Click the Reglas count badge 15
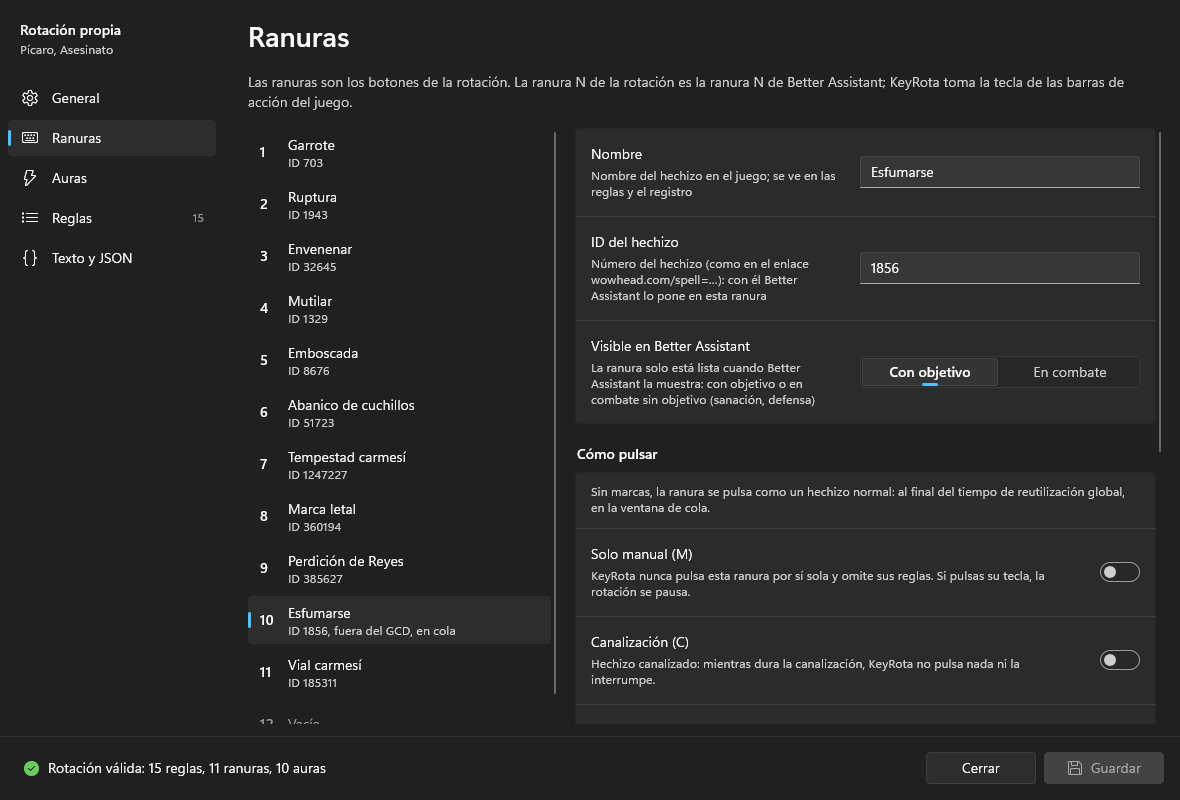 [x=198, y=218]
